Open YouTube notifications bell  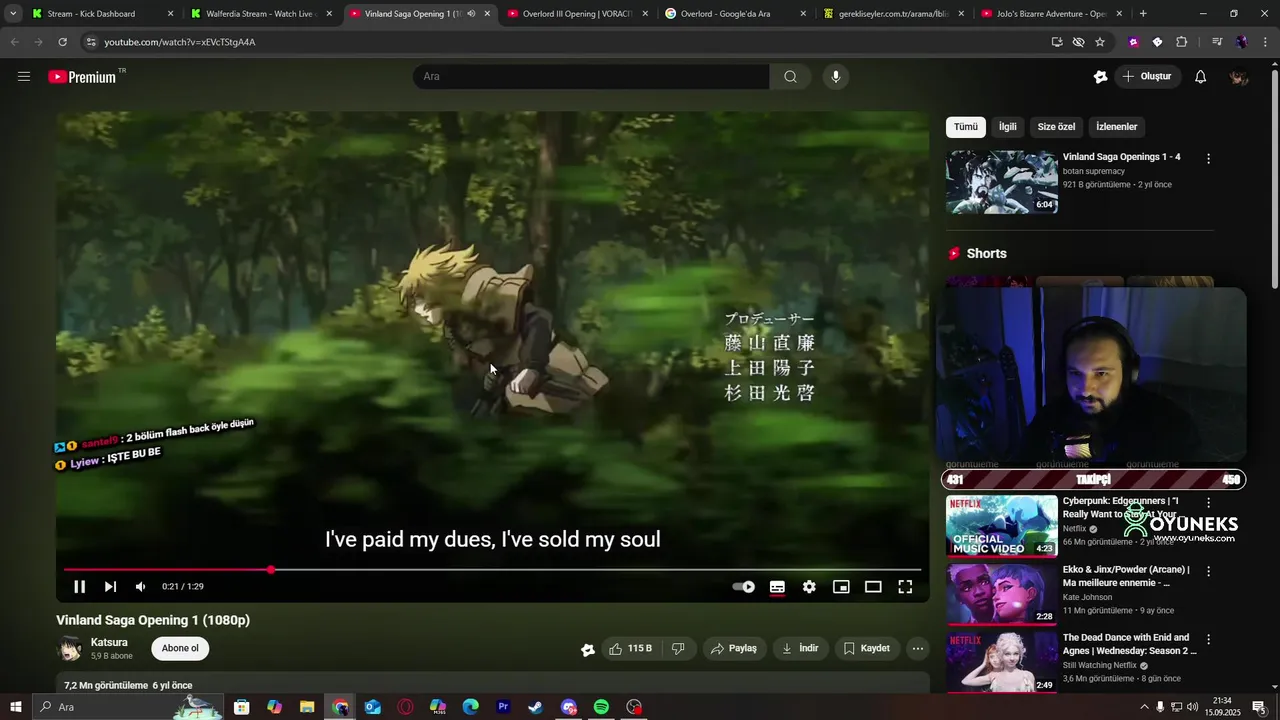coord(1201,77)
